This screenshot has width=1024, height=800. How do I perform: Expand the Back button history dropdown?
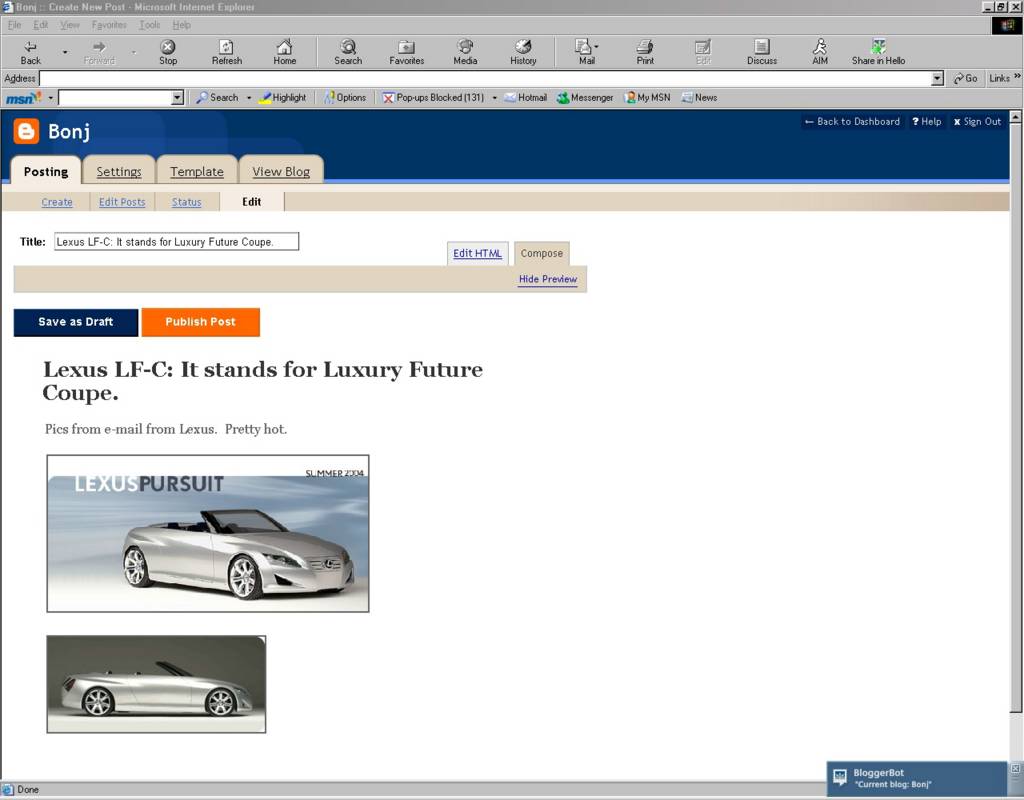coord(65,52)
